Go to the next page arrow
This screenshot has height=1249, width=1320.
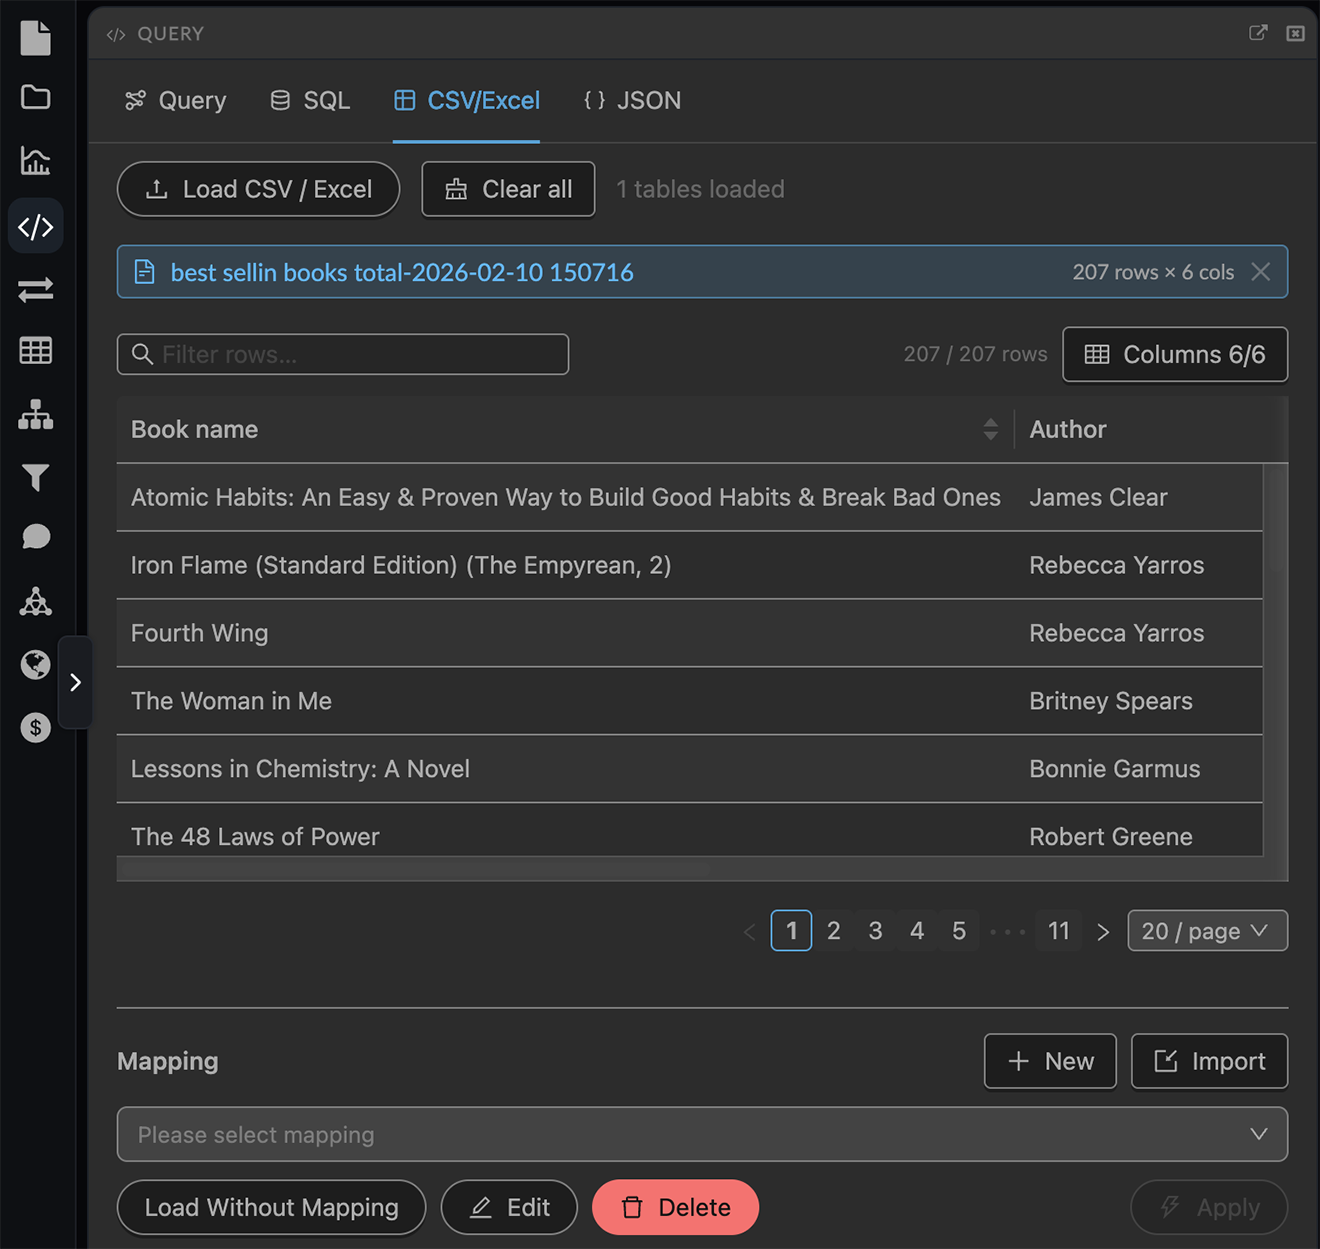(x=1103, y=931)
